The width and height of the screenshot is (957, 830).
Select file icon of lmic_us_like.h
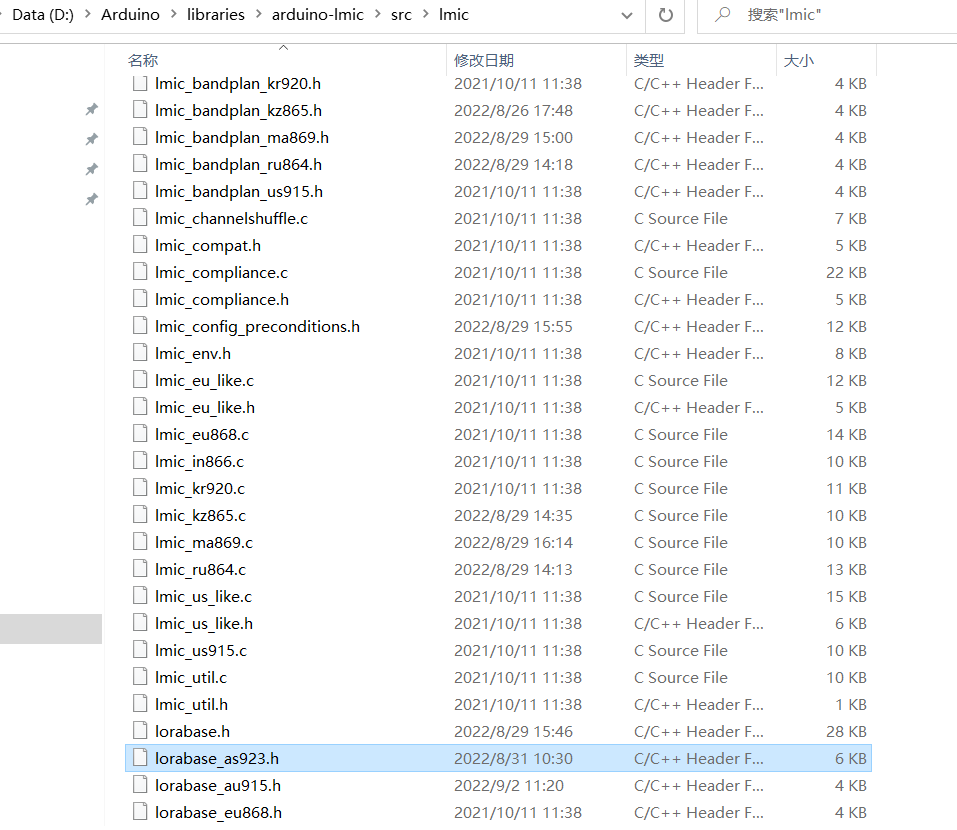pos(140,623)
